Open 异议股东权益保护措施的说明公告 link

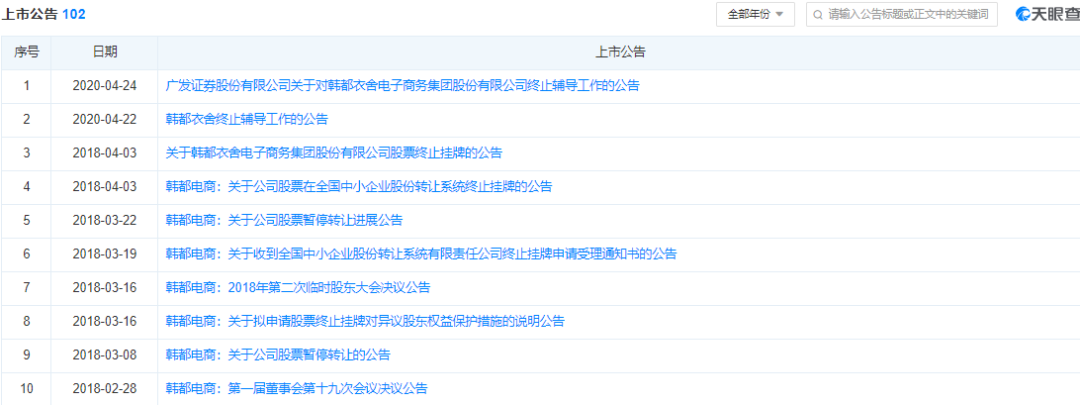365,321
